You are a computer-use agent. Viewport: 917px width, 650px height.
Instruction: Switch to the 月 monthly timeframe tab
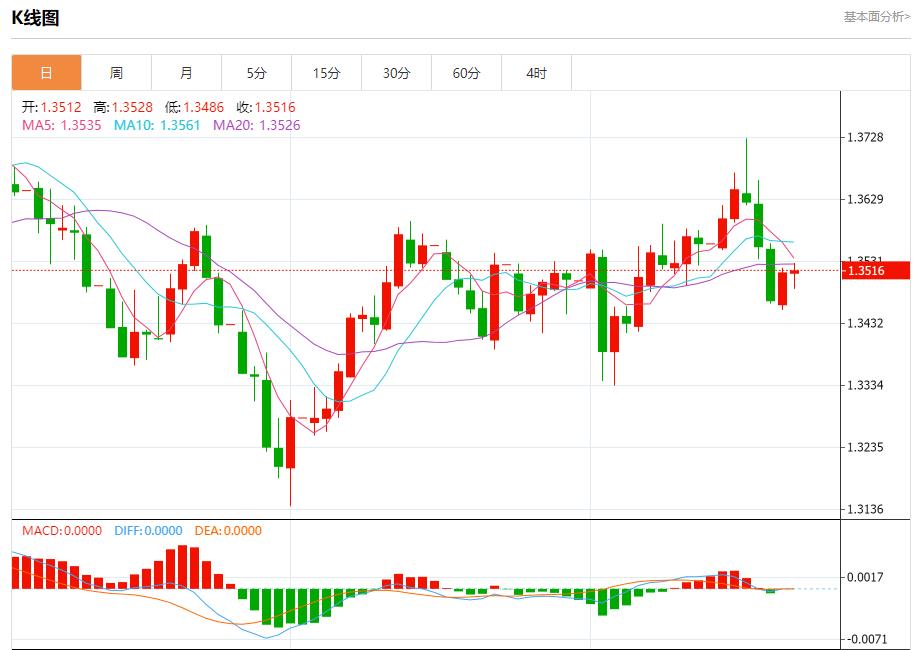(x=187, y=72)
